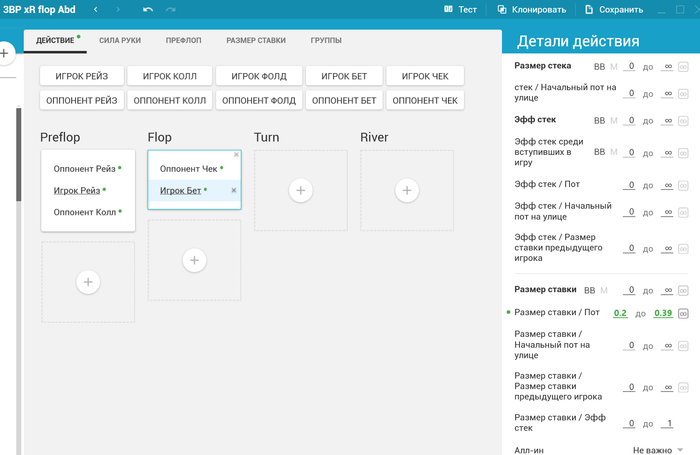
Task: Open the Алл-ин Не важно dropdown
Action: tap(658, 450)
